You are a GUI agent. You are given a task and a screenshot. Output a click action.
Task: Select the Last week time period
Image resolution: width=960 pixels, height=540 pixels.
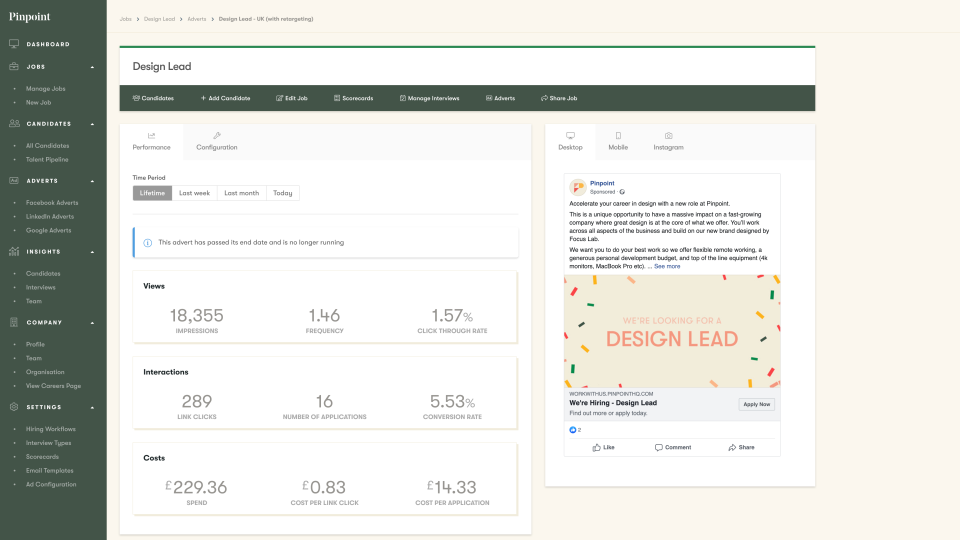click(x=194, y=193)
